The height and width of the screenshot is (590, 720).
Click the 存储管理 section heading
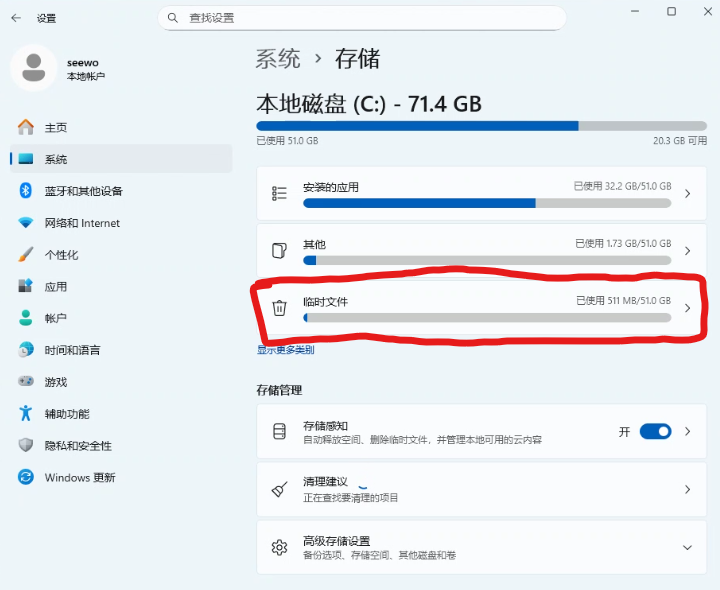tap(279, 390)
